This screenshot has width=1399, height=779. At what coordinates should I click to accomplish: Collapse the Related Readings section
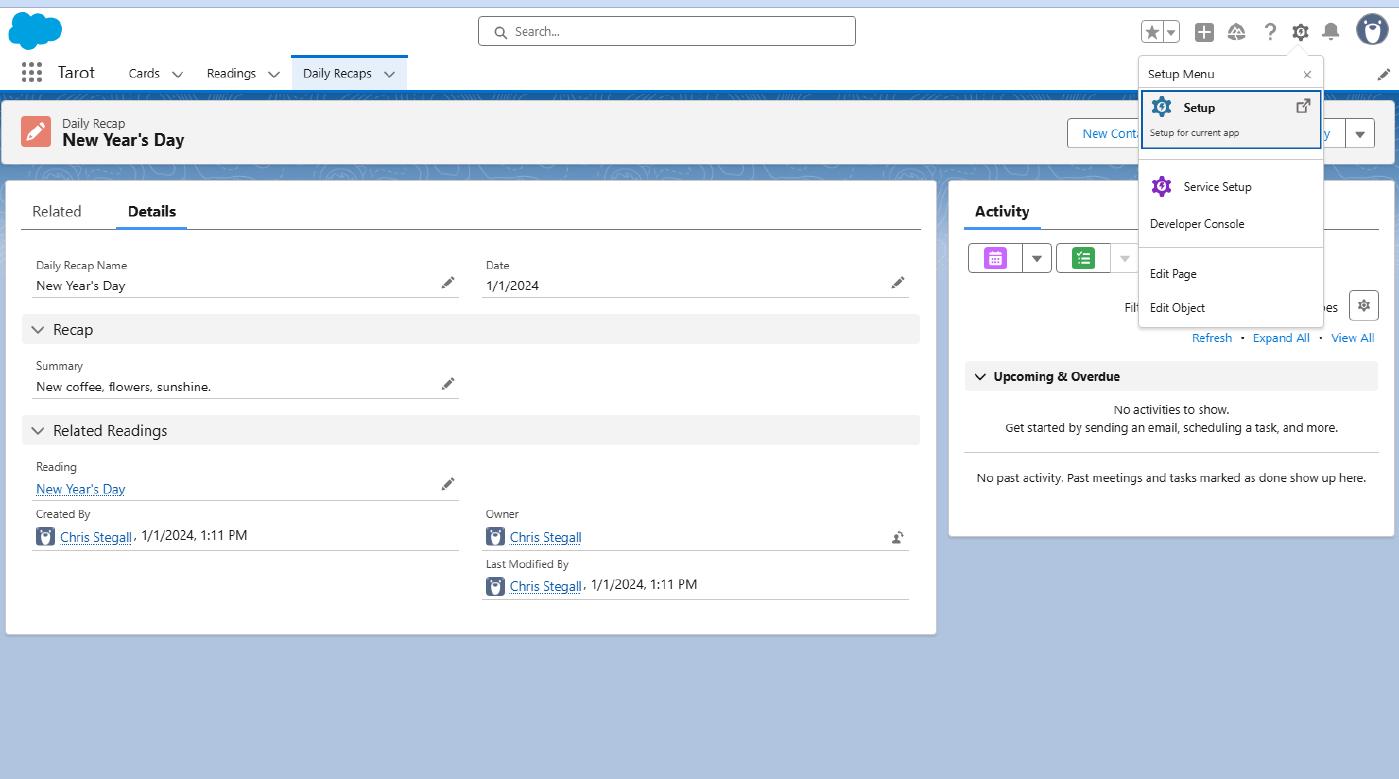pyautogui.click(x=37, y=430)
